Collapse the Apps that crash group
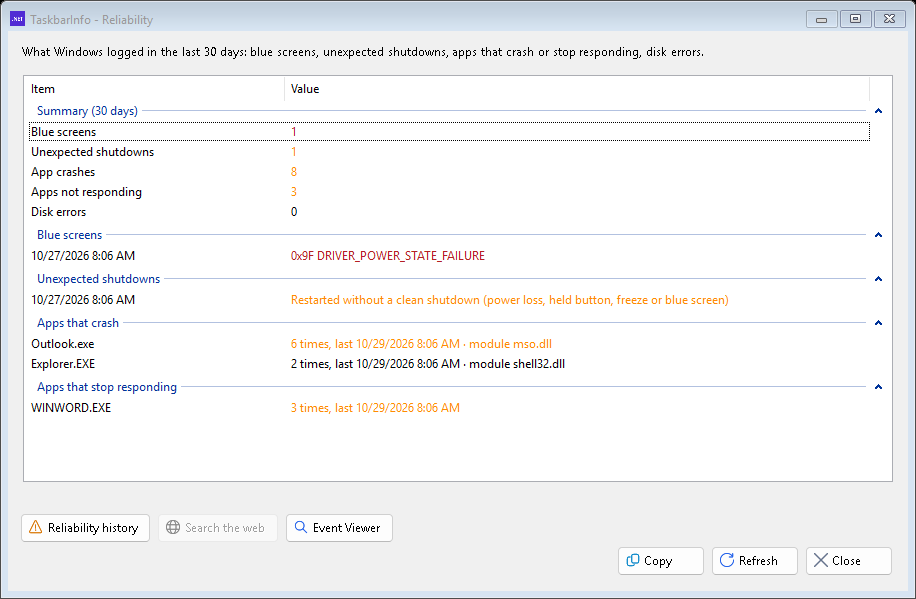 click(878, 323)
